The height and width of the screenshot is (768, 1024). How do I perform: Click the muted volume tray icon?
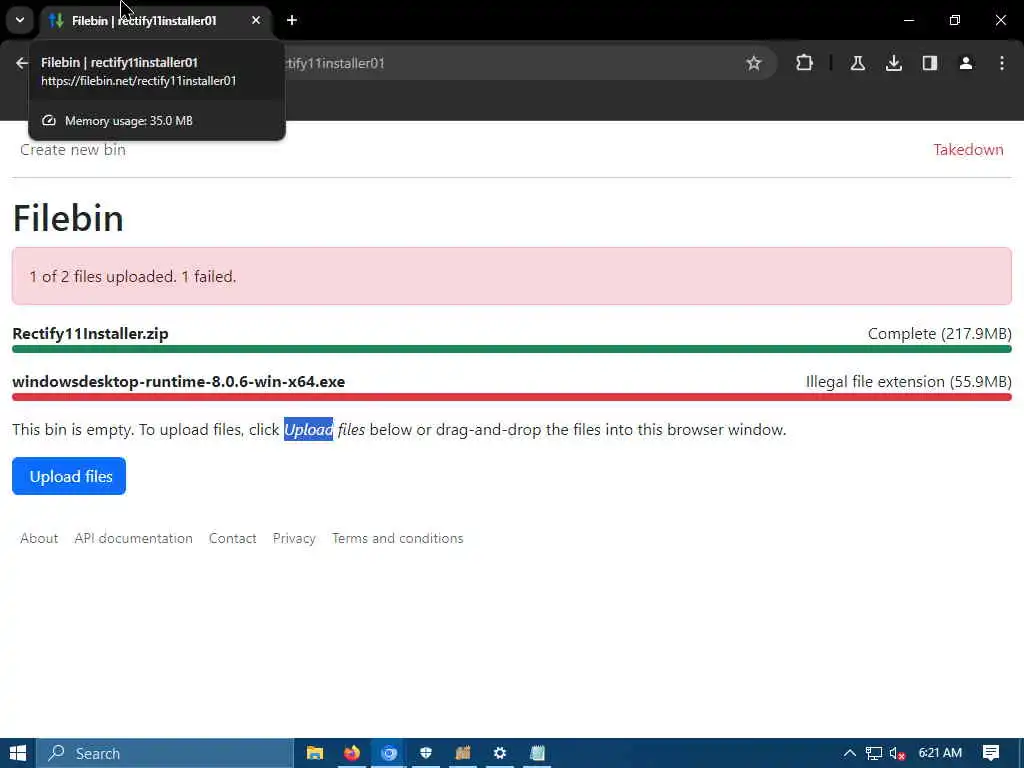coord(897,754)
